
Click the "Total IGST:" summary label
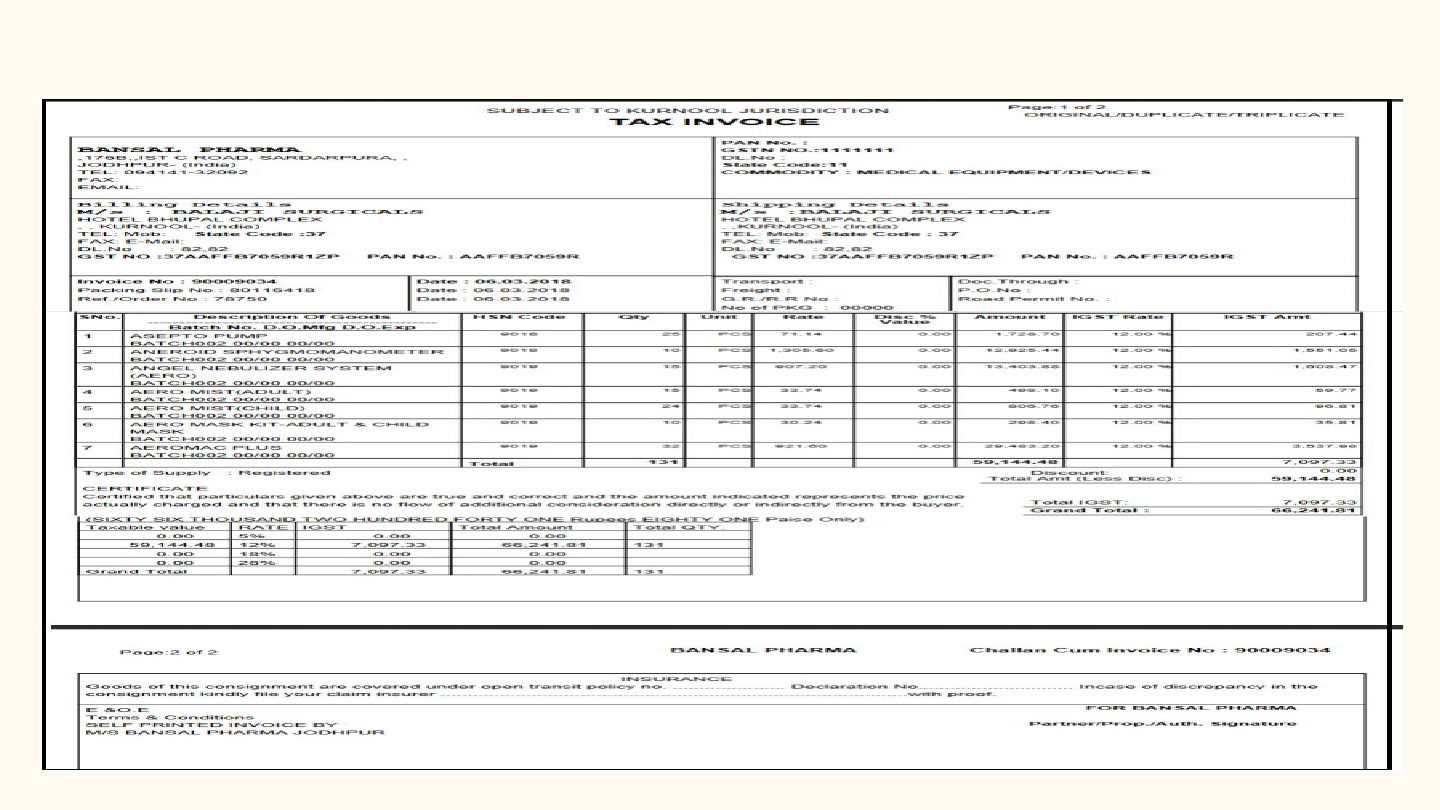pos(1079,502)
